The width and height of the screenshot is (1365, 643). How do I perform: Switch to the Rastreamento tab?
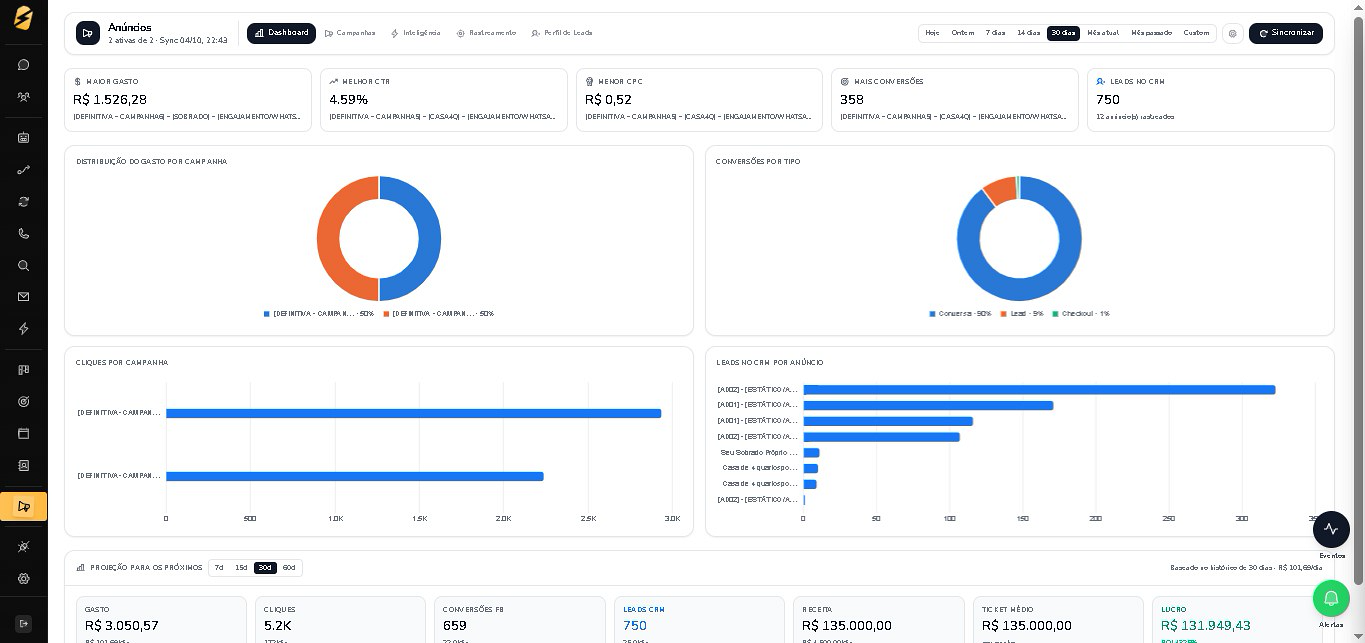pos(486,33)
